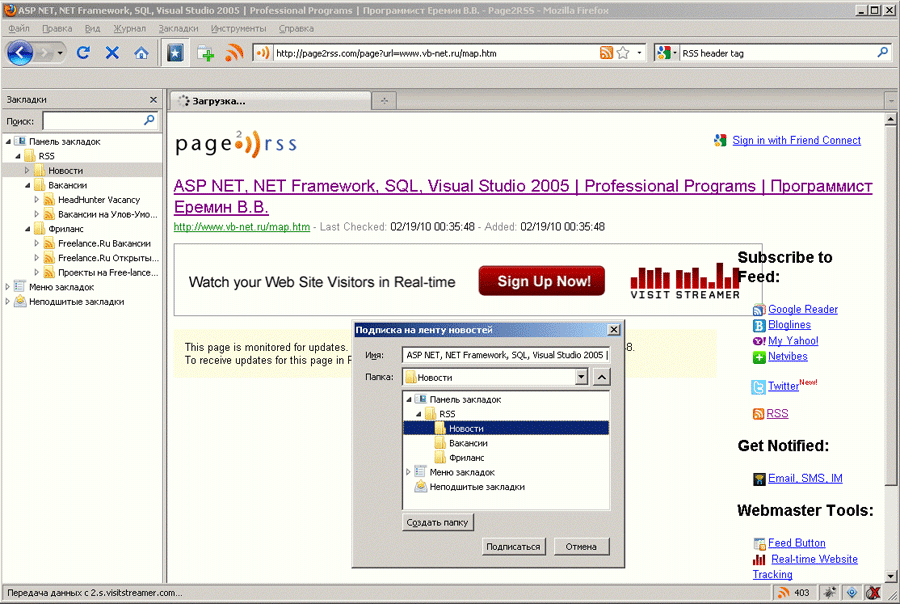Go back with the blue back arrow
Image resolution: width=900 pixels, height=604 pixels.
pyautogui.click(x=20, y=53)
